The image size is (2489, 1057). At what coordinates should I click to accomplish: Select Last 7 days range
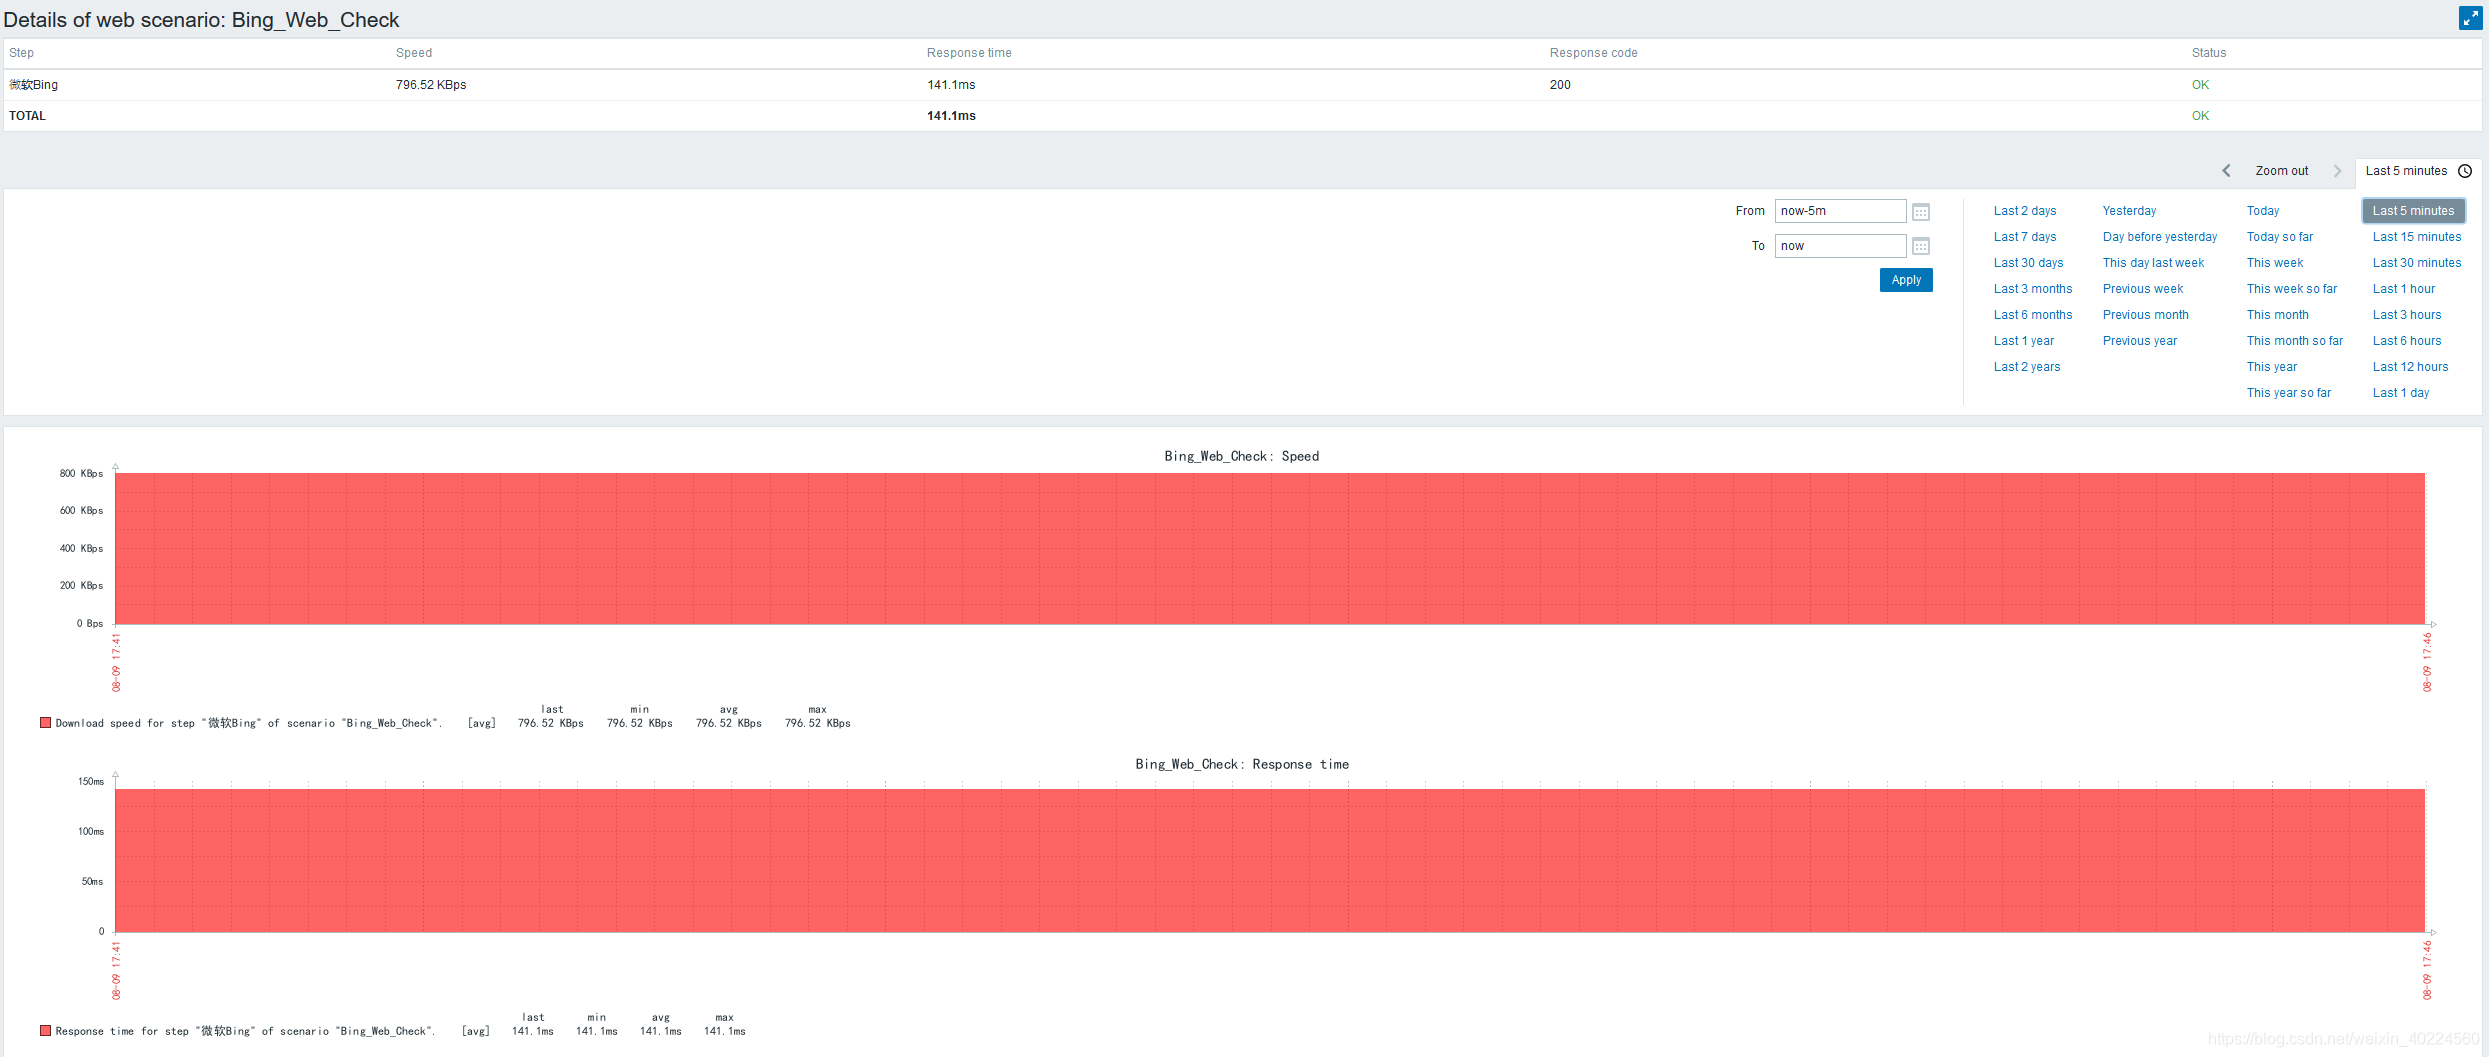(x=2025, y=237)
